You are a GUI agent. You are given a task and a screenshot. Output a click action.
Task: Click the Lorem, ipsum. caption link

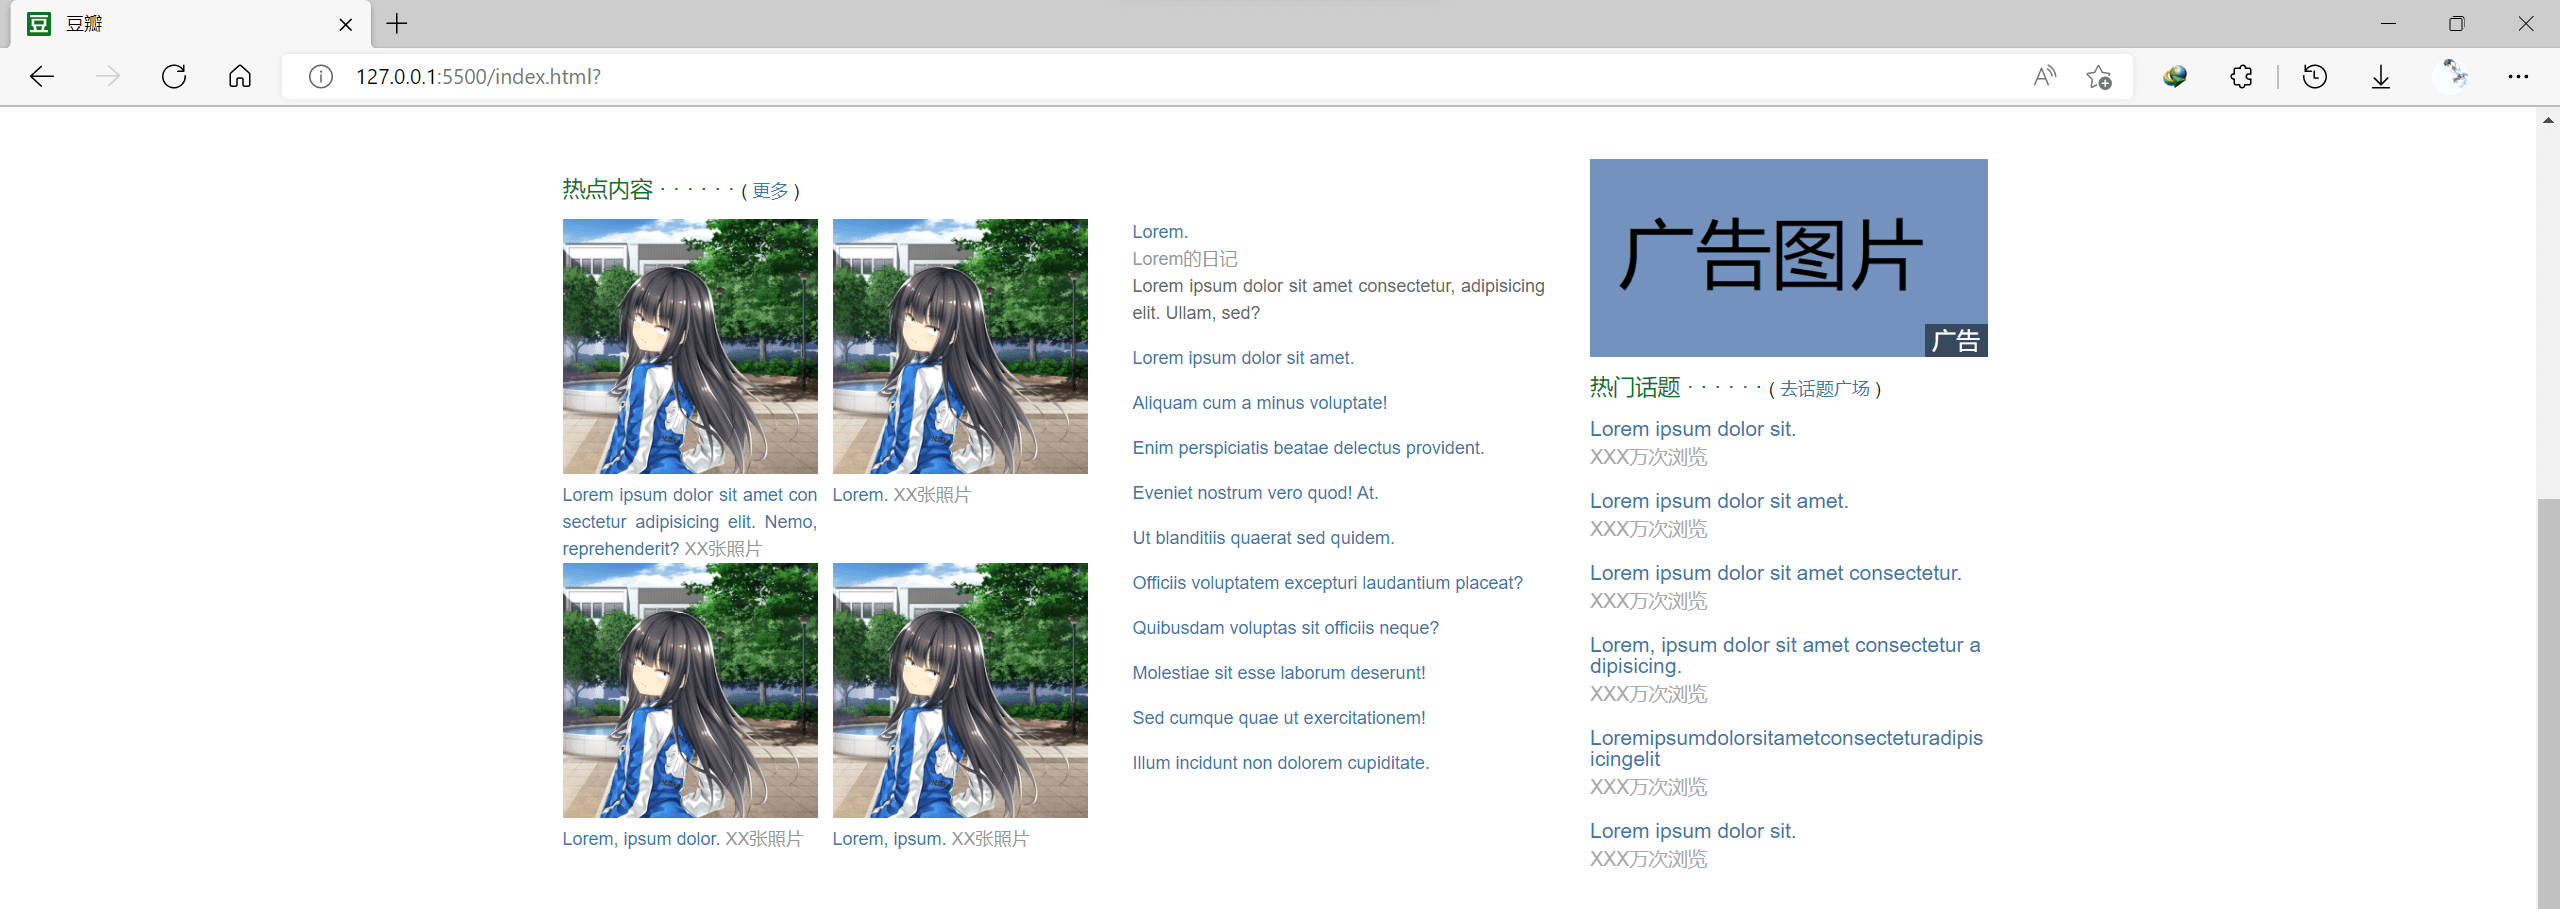coord(889,838)
